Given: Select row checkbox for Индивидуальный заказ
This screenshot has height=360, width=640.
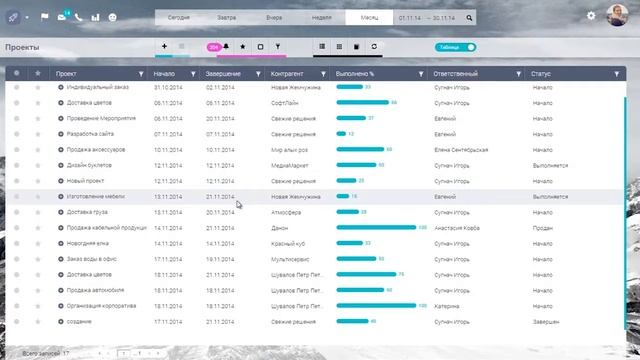Looking at the screenshot, I should pyautogui.click(x=16, y=87).
